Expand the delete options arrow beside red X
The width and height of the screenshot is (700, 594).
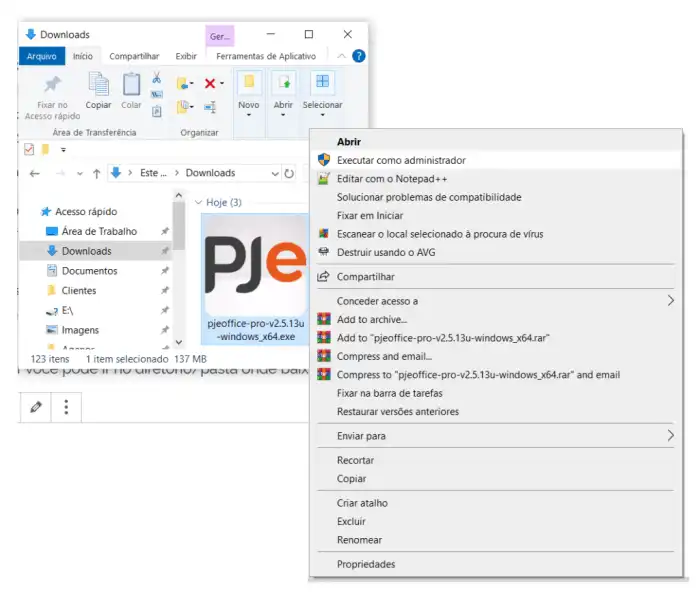tap(222, 83)
